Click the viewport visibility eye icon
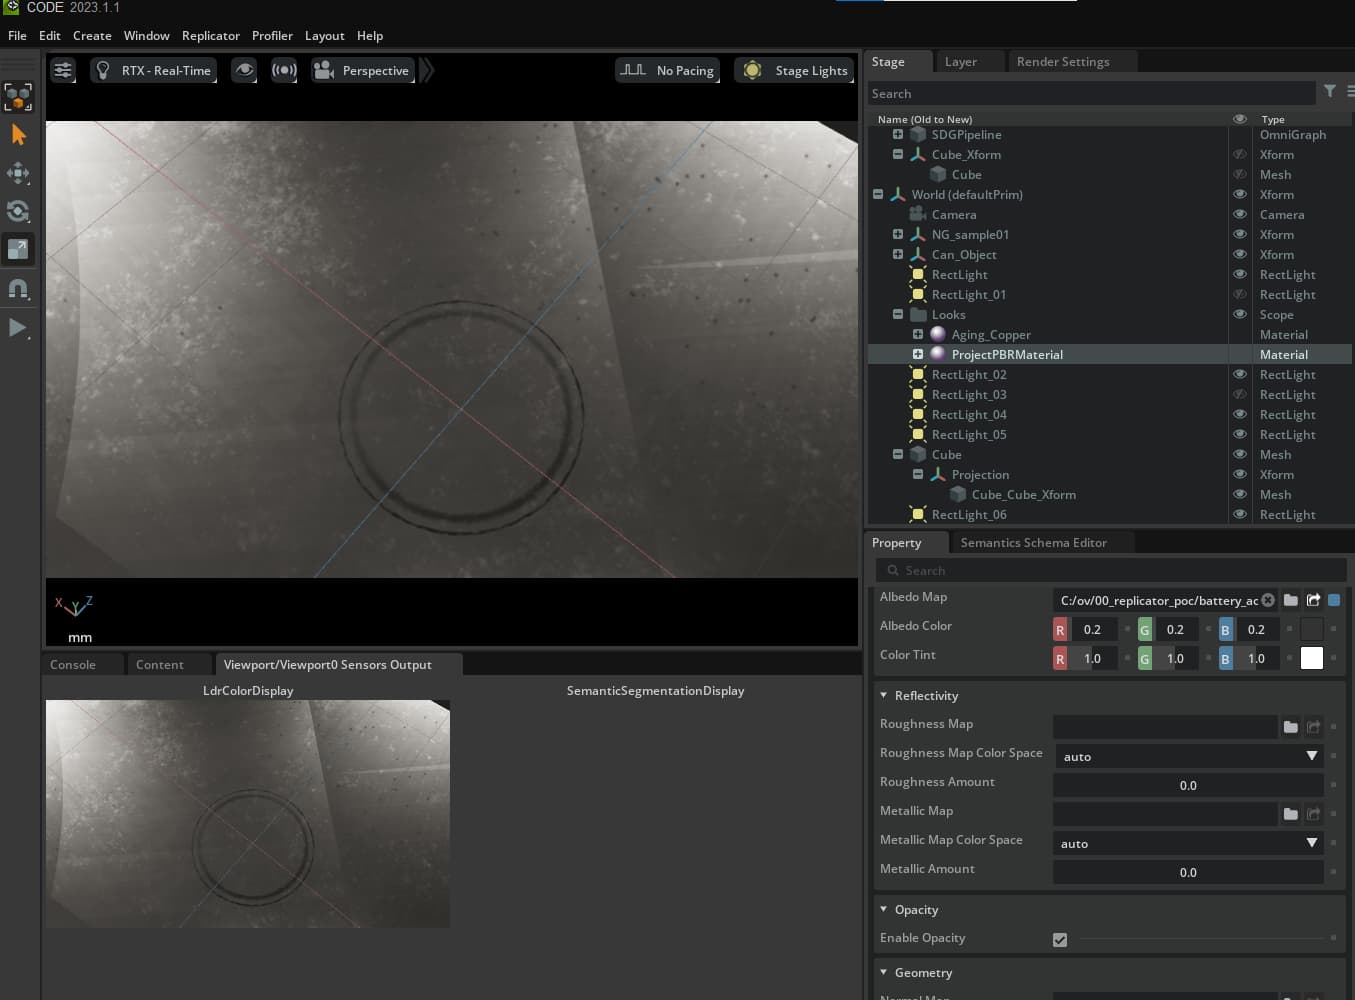This screenshot has width=1355, height=1000. 244,70
